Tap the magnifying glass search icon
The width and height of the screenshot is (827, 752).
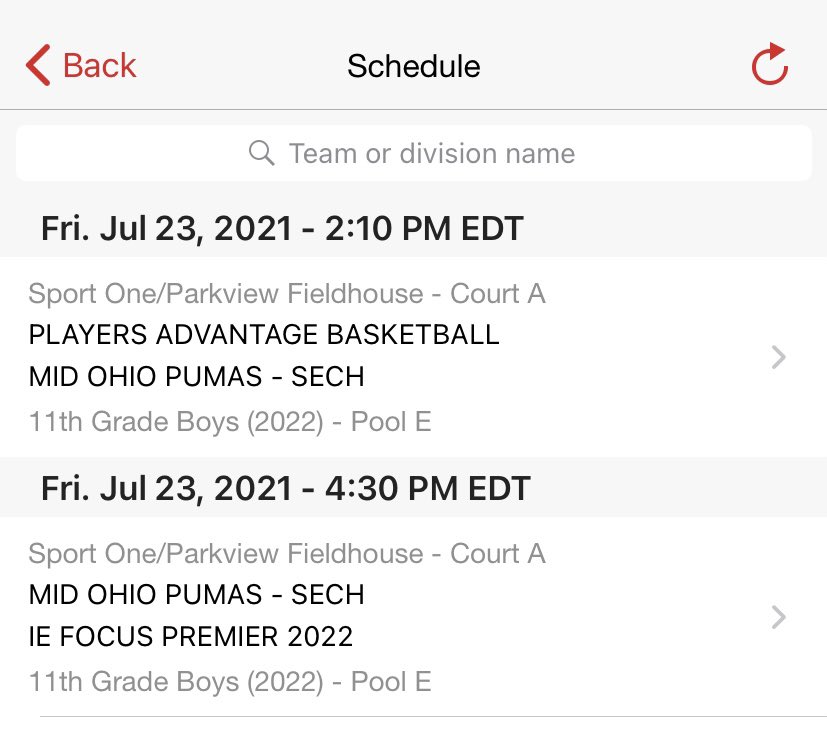261,153
